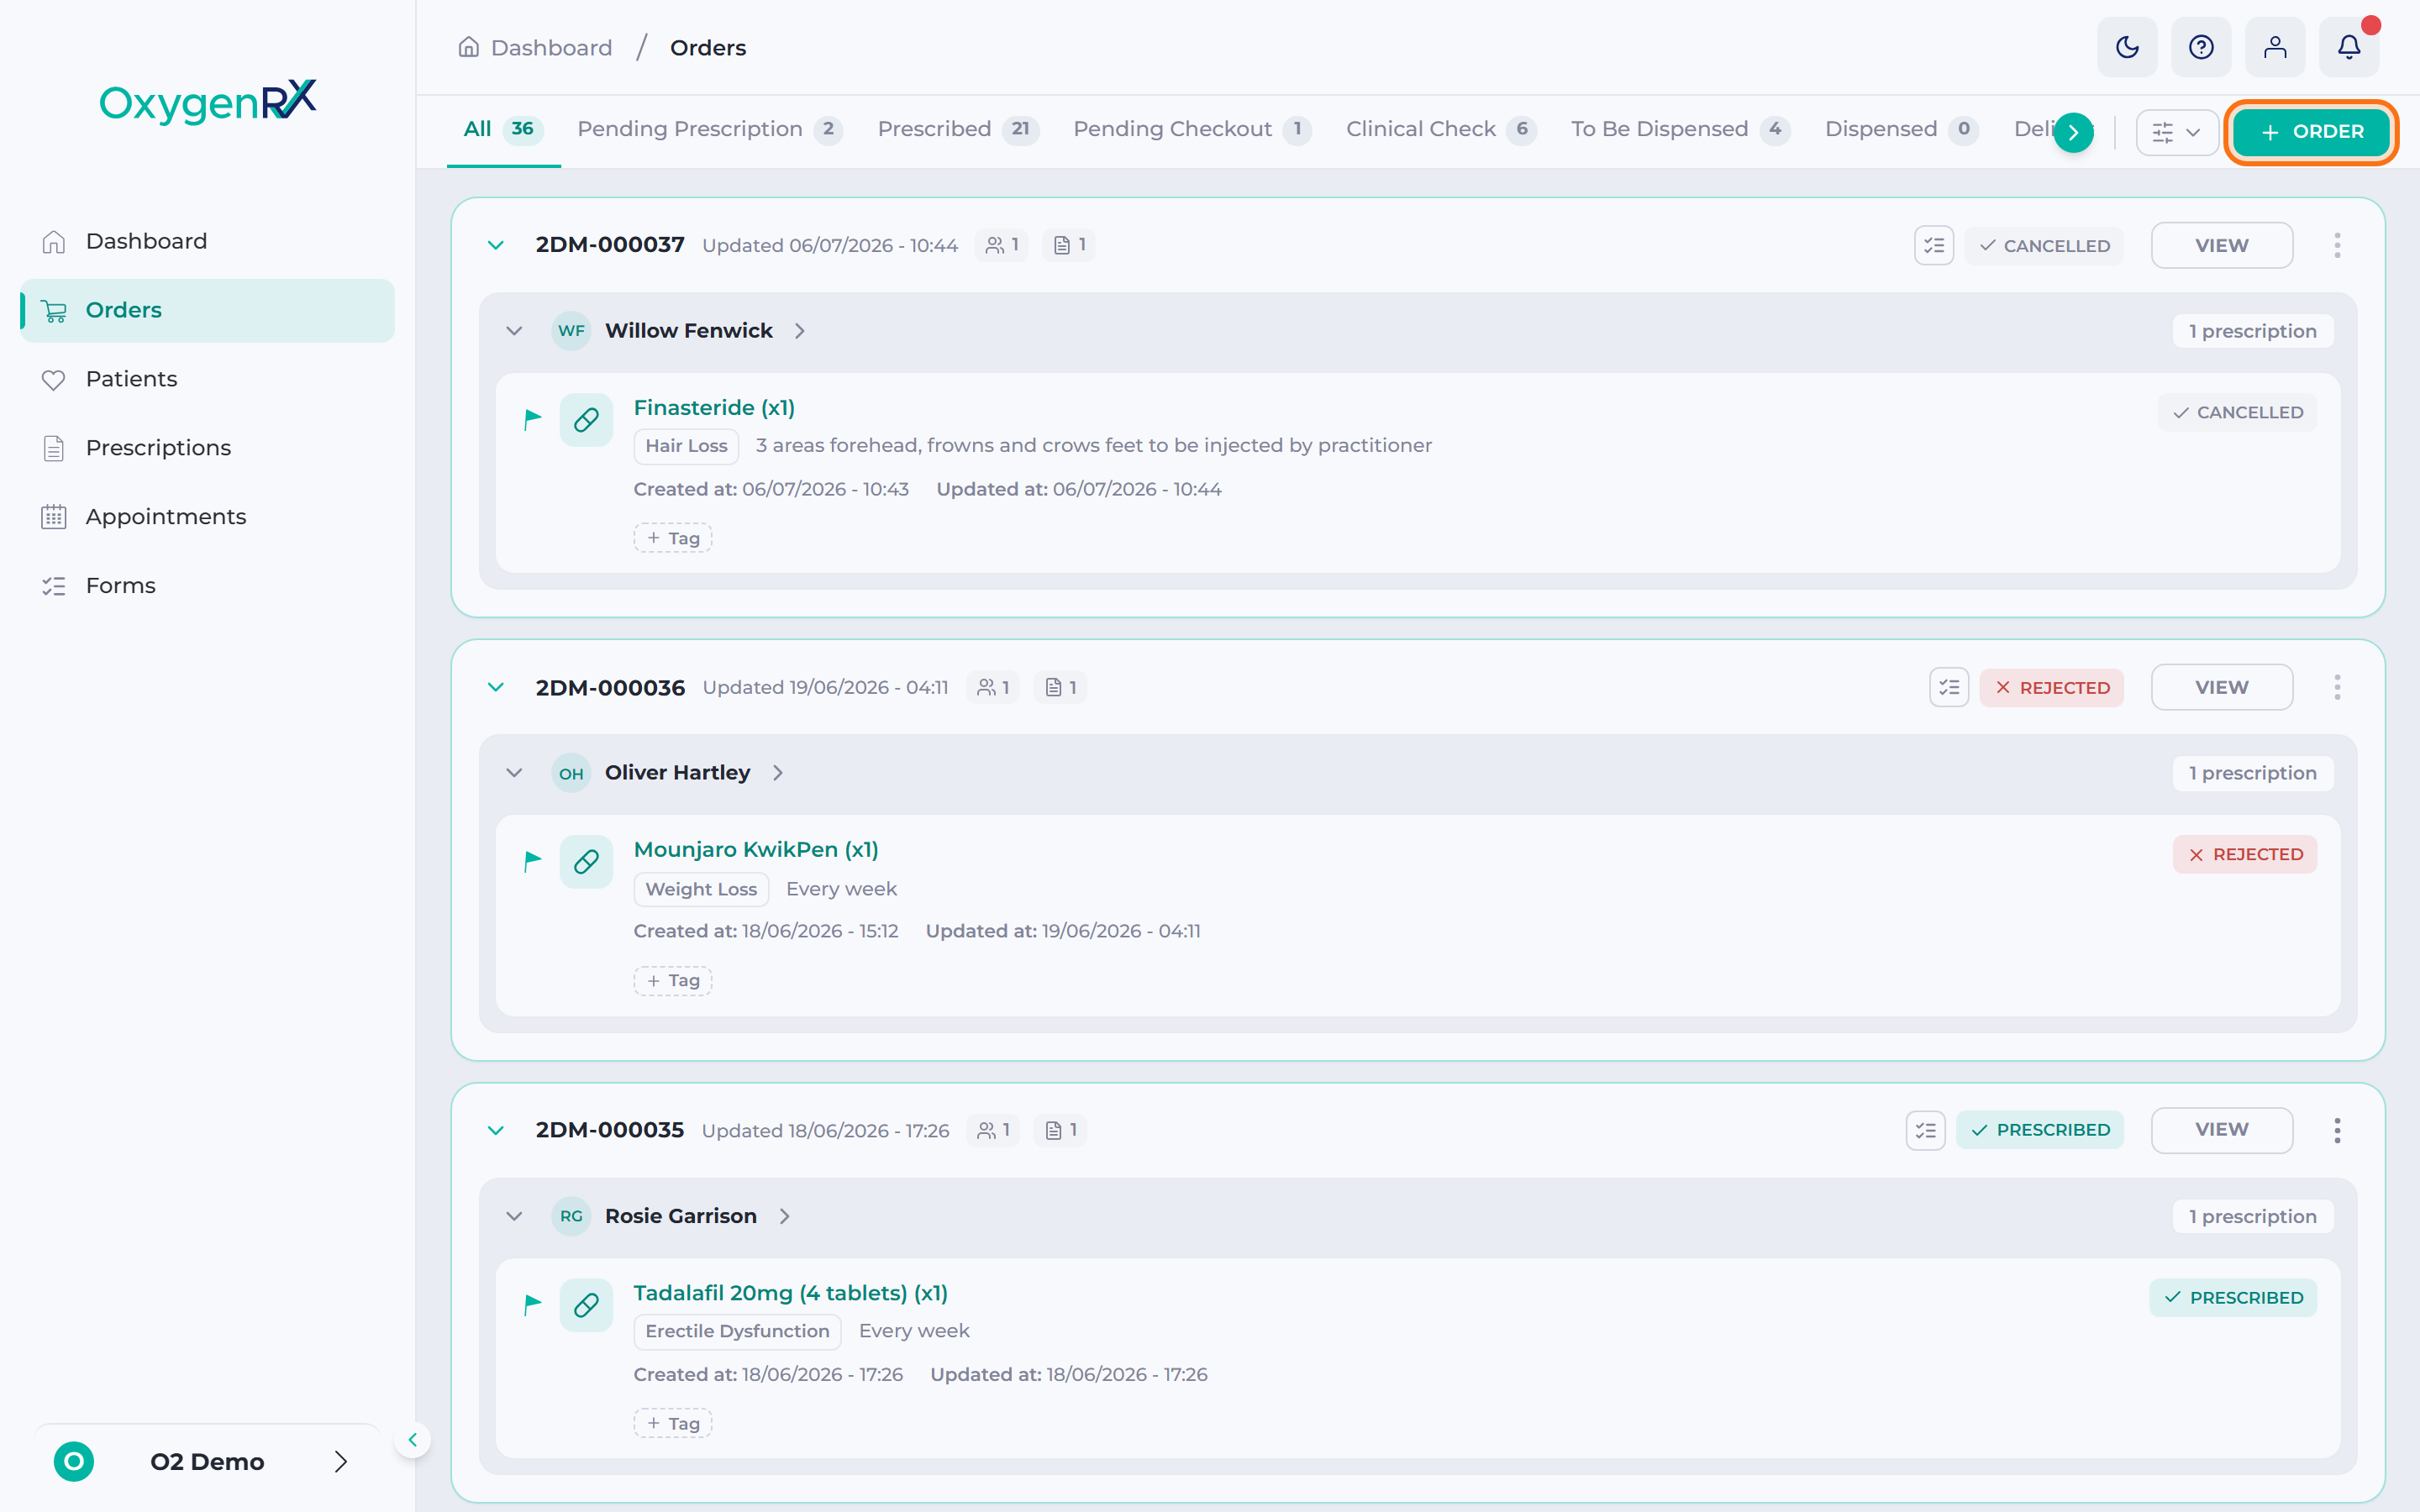
Task: Open Patients in the sidebar
Action: (x=207, y=379)
